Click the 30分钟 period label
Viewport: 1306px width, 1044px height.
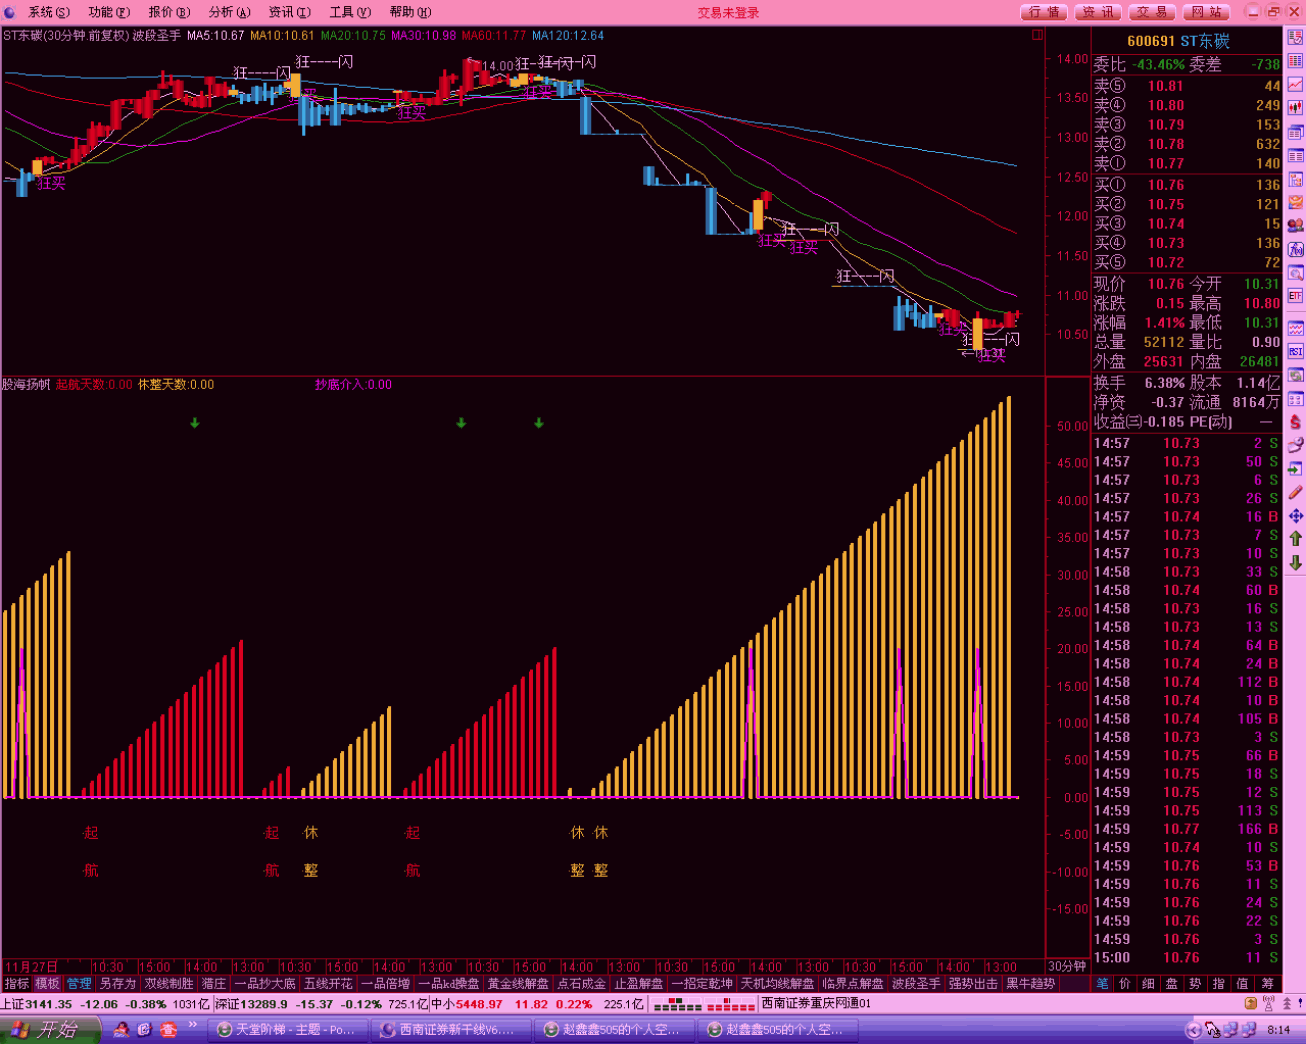pyautogui.click(x=1067, y=966)
